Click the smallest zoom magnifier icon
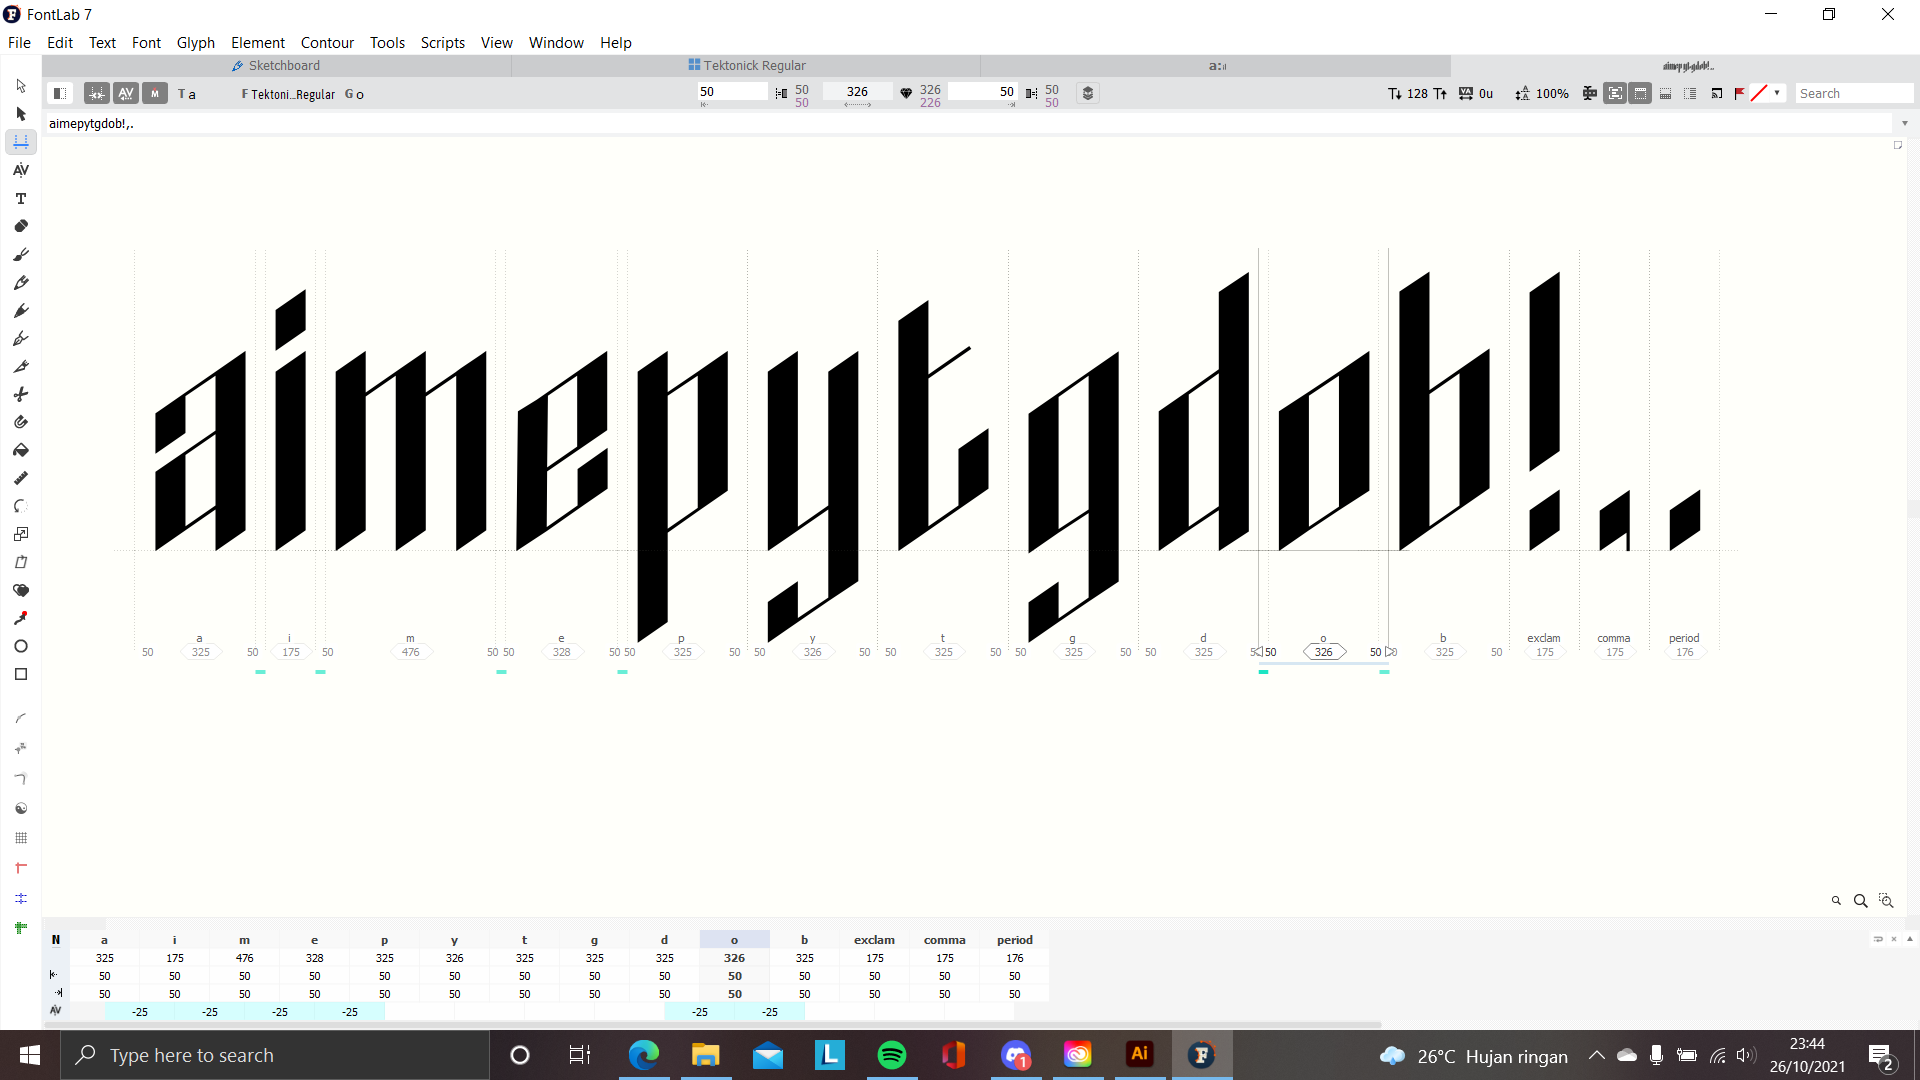Image resolution: width=1920 pixels, height=1080 pixels. [1836, 901]
